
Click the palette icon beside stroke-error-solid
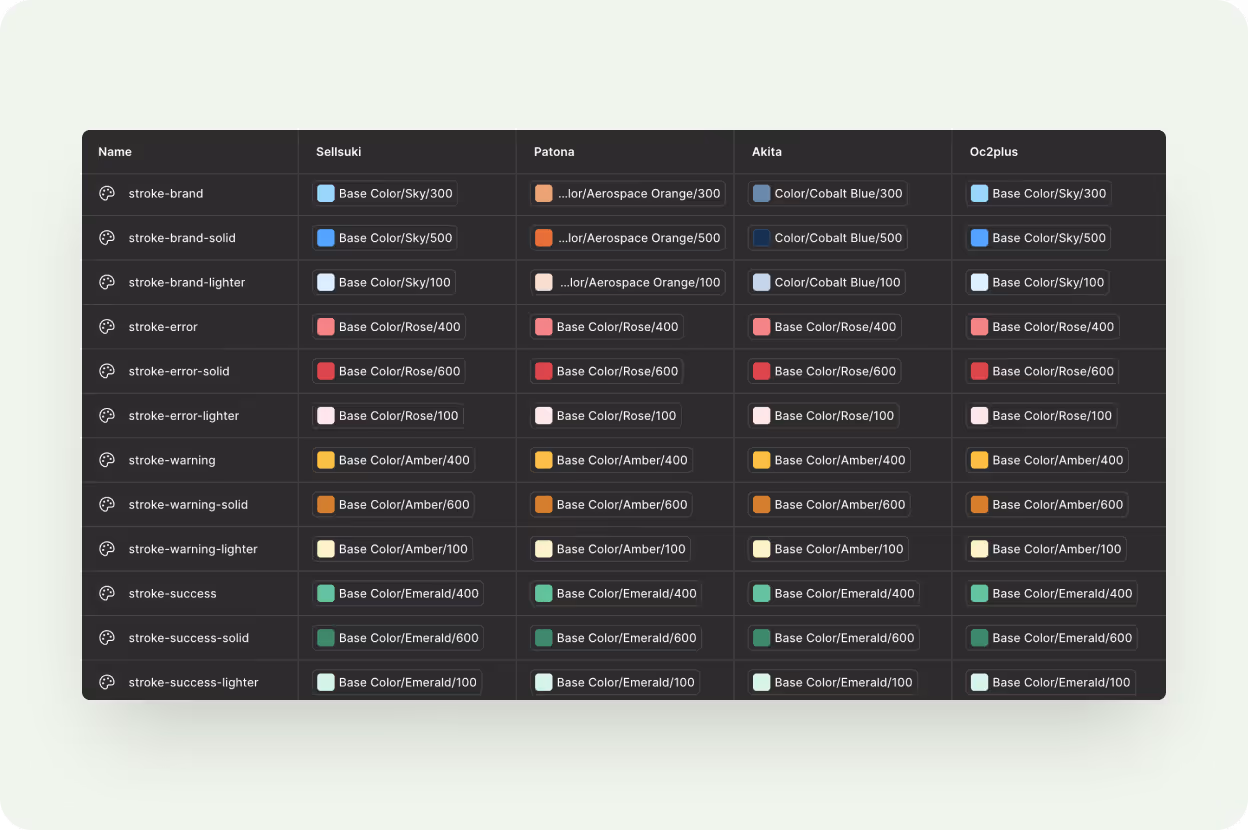107,371
